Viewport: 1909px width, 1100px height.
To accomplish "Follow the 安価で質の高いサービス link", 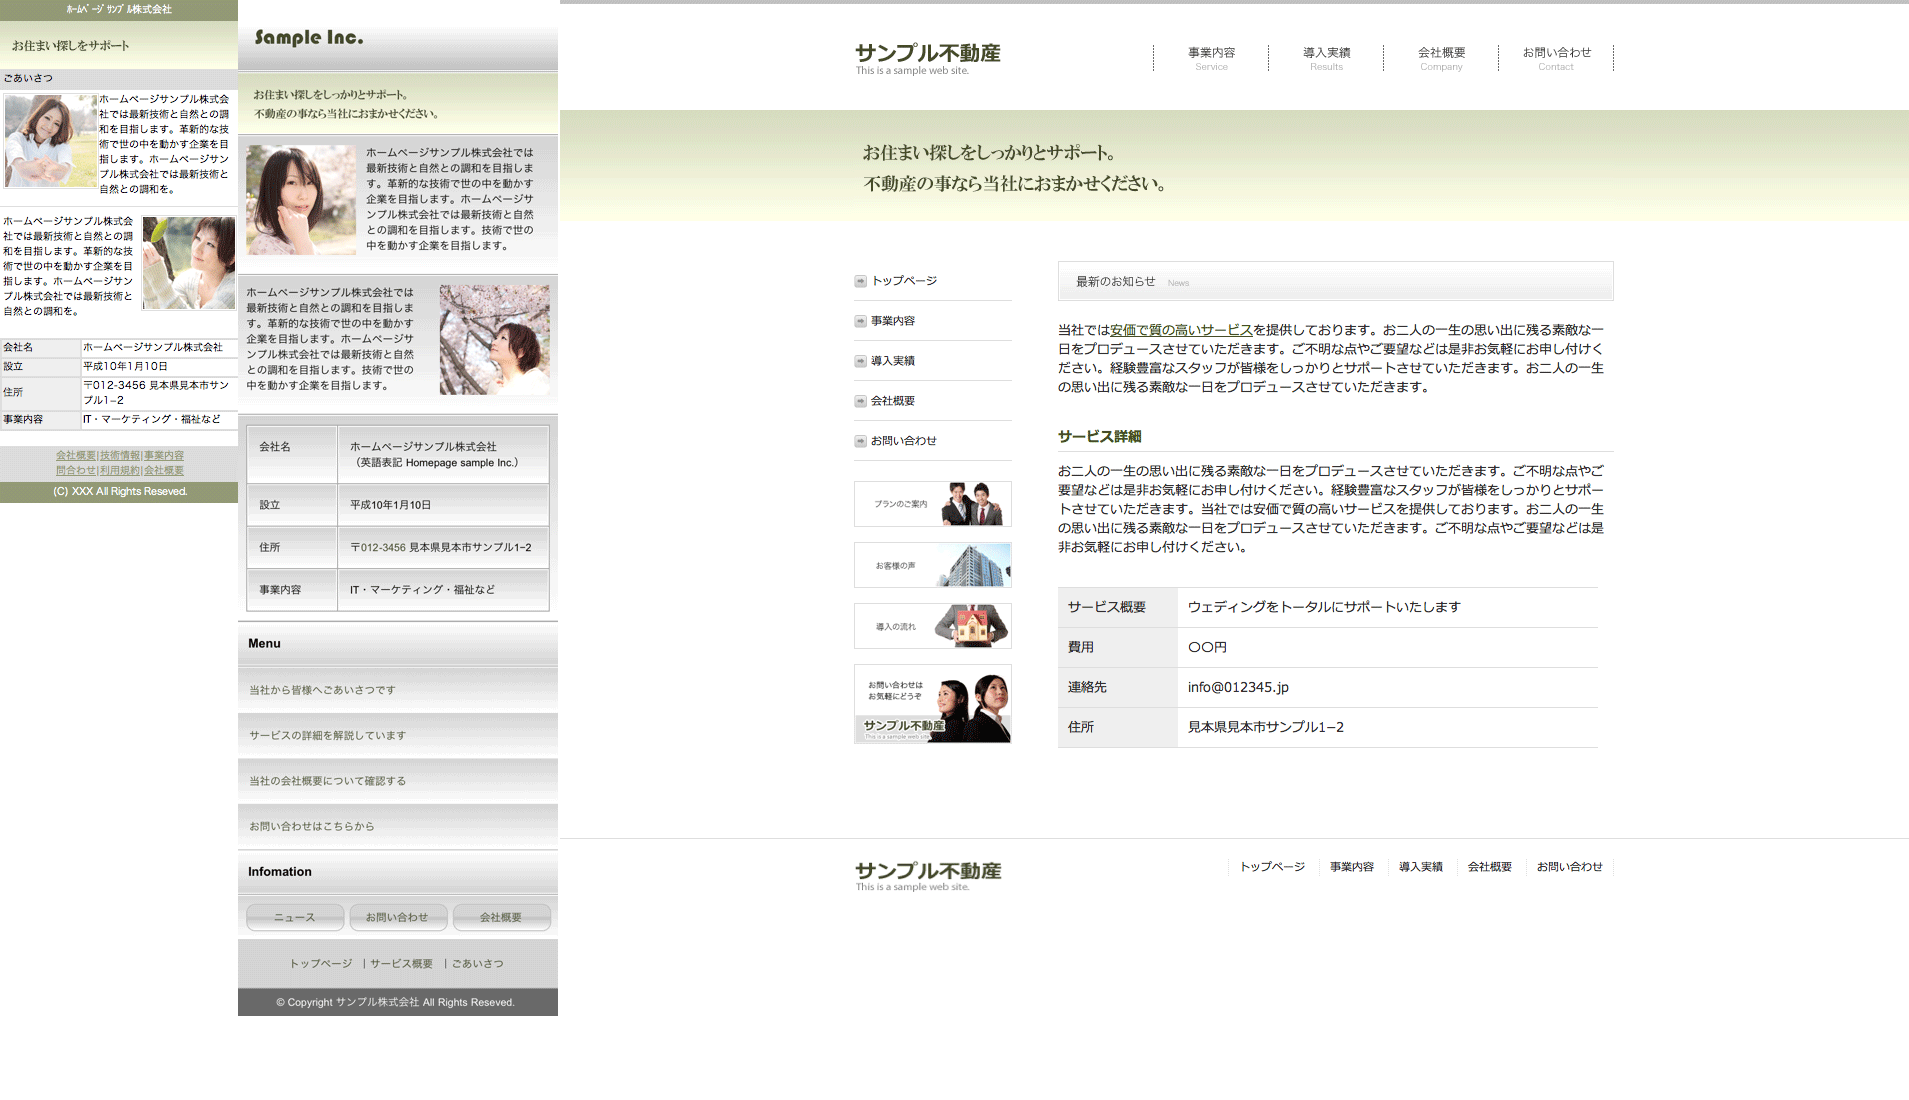I will click(1181, 330).
